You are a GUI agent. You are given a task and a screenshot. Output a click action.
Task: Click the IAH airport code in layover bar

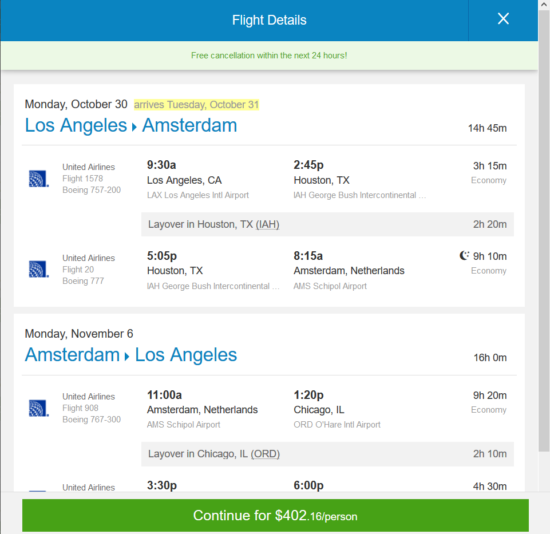pos(267,224)
